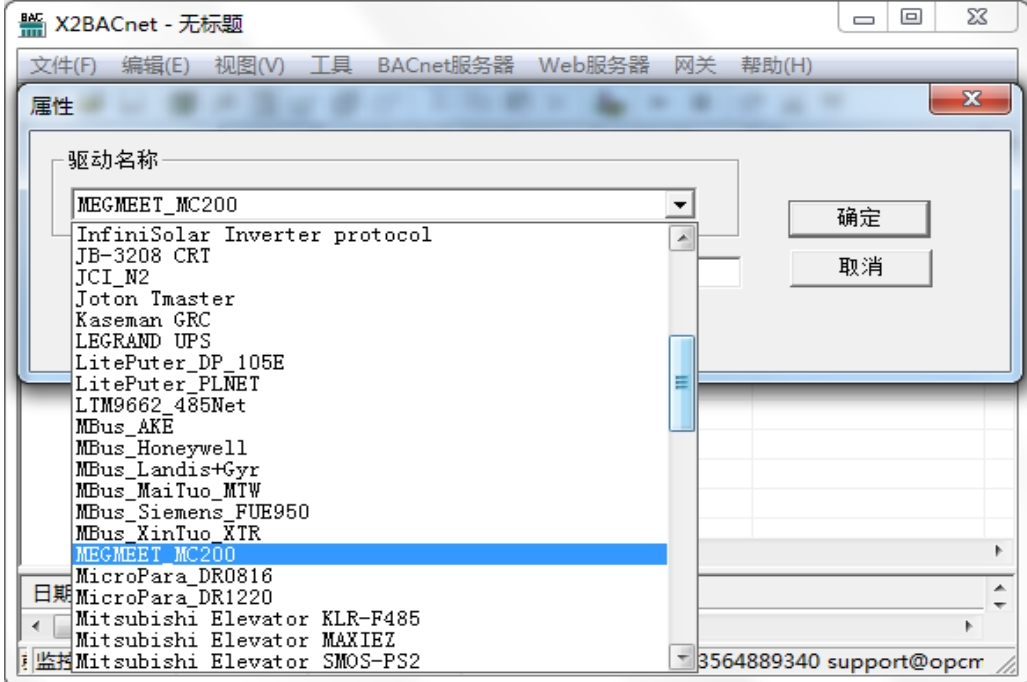Viewport: 1027px width, 682px height.
Task: Select MicroPara_DR1220 driver
Action: [x=370, y=597]
